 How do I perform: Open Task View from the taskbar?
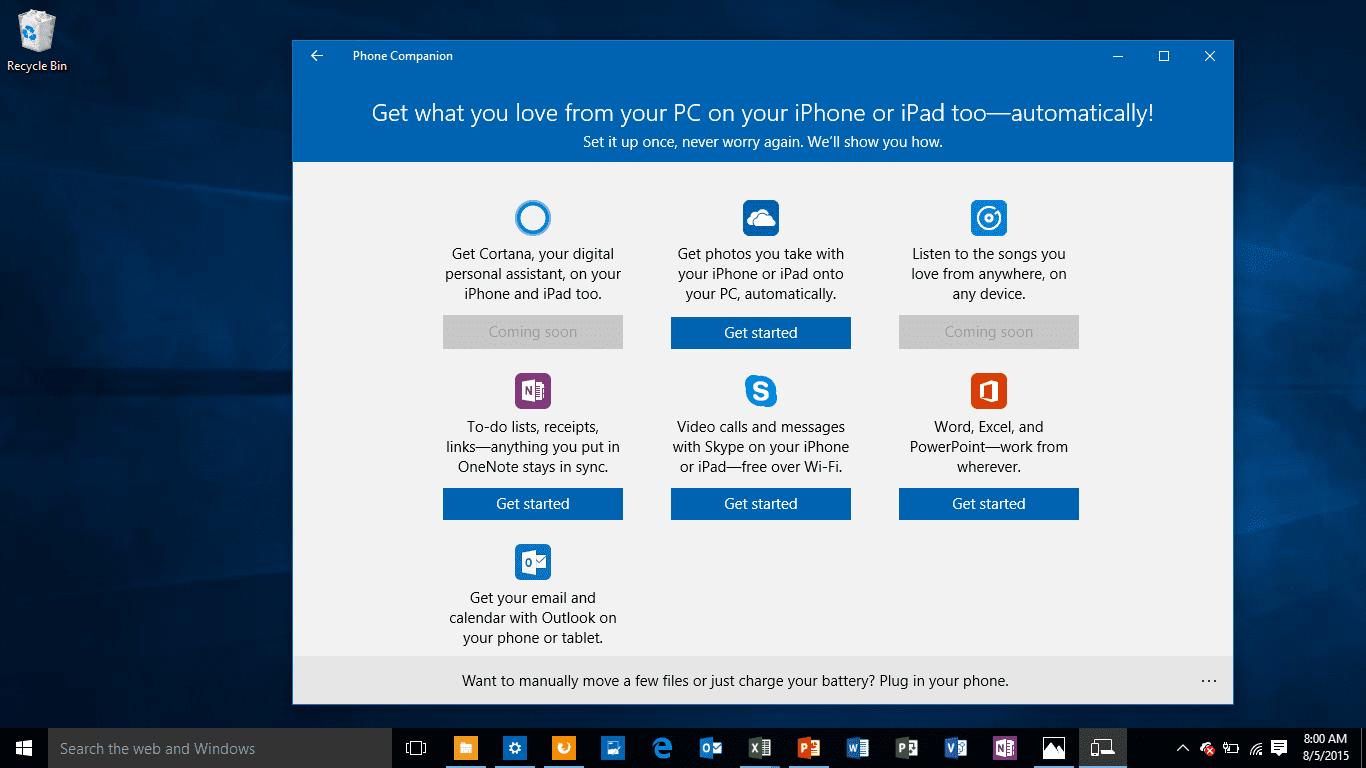(x=416, y=748)
